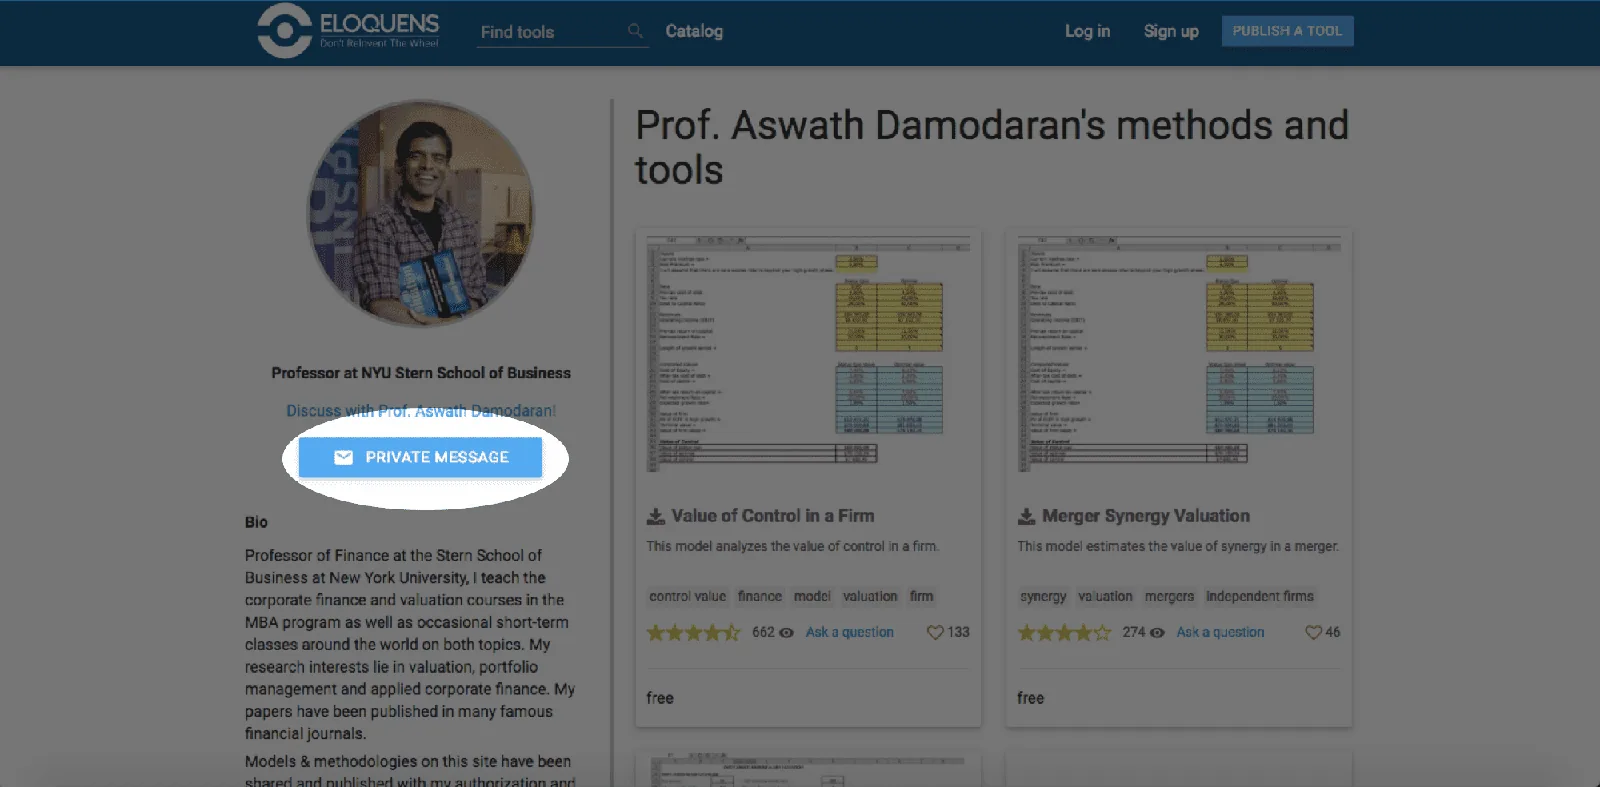
Task: Click star rating on Merger Synergy card
Action: click(x=1064, y=633)
